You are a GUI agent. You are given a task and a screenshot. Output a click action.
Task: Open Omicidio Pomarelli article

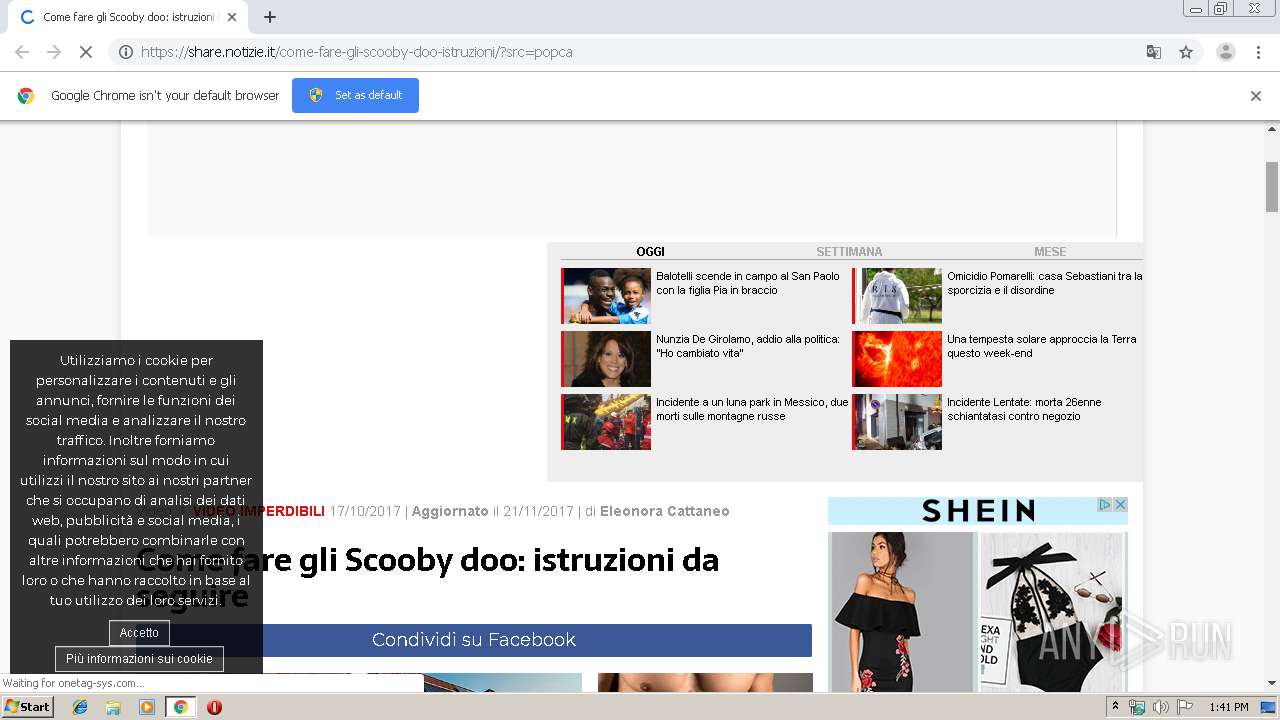click(1044, 283)
